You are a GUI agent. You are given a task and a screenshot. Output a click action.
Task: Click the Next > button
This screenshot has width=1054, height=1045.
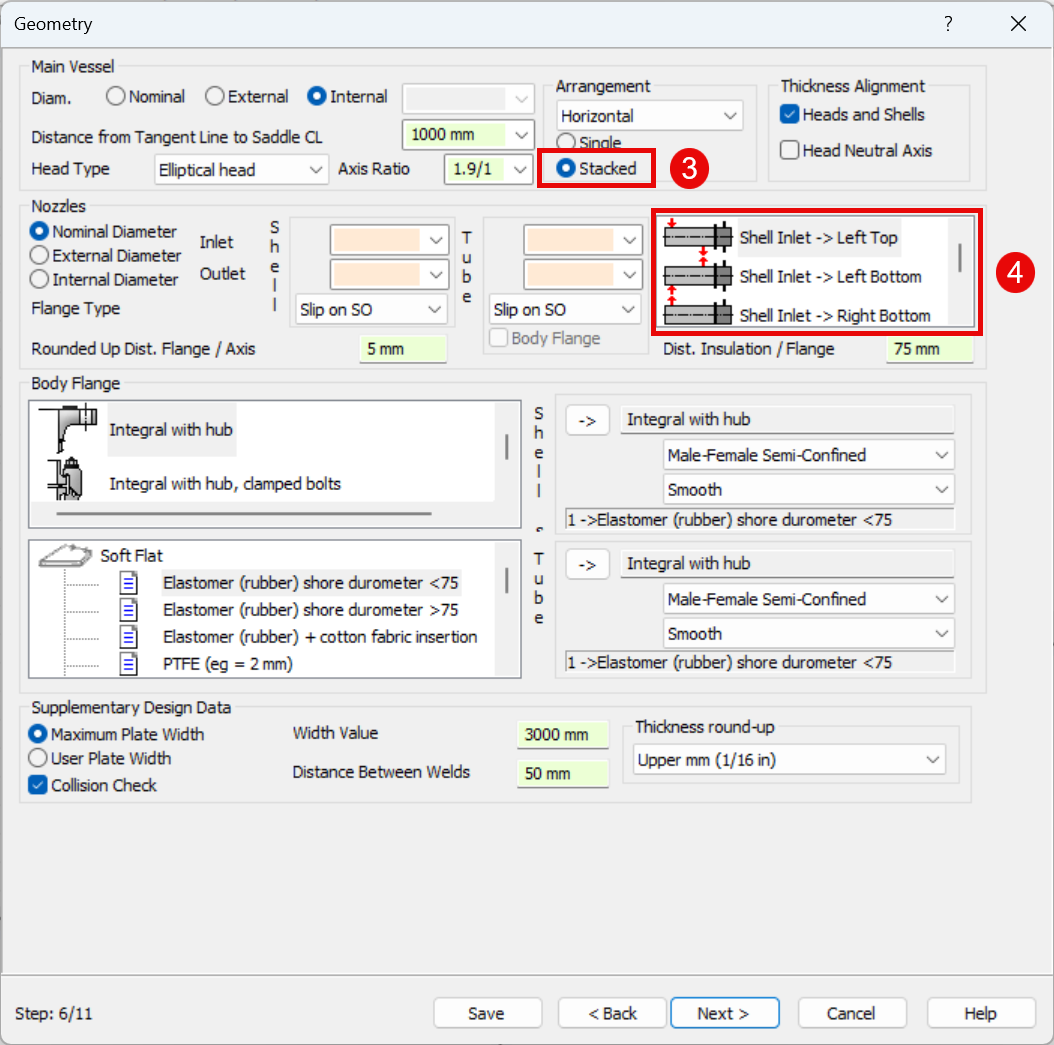[x=724, y=1013]
